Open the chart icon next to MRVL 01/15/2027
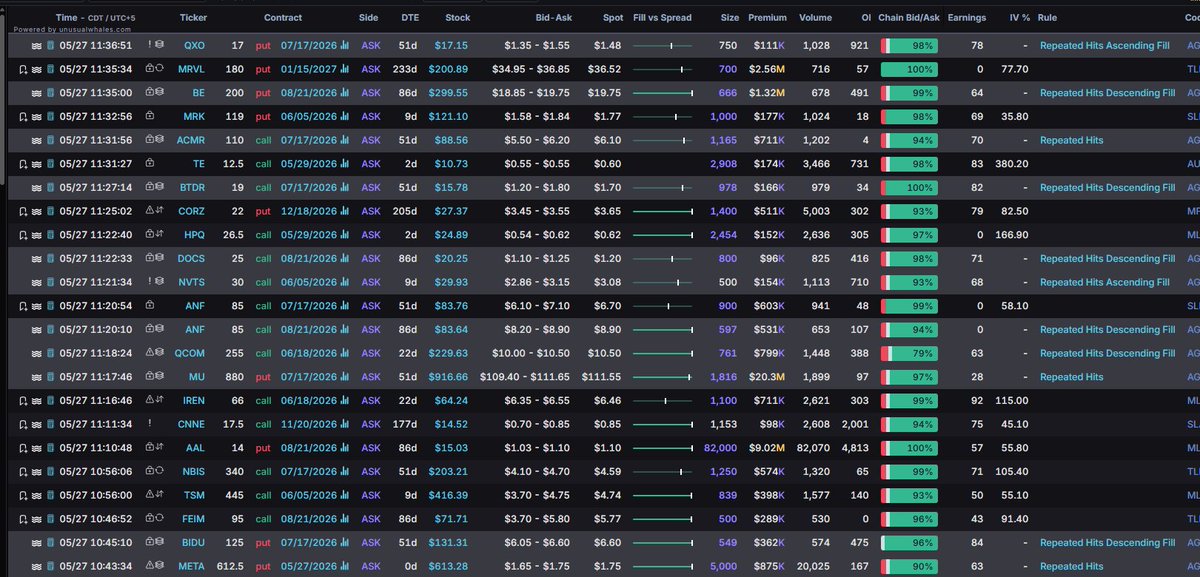Image resolution: width=1200 pixels, height=577 pixels. (x=345, y=69)
